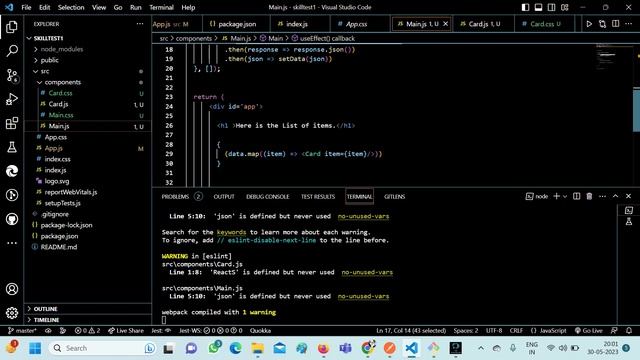Open the Terminal menu
This screenshot has height=360, width=640.
pos(161,7)
